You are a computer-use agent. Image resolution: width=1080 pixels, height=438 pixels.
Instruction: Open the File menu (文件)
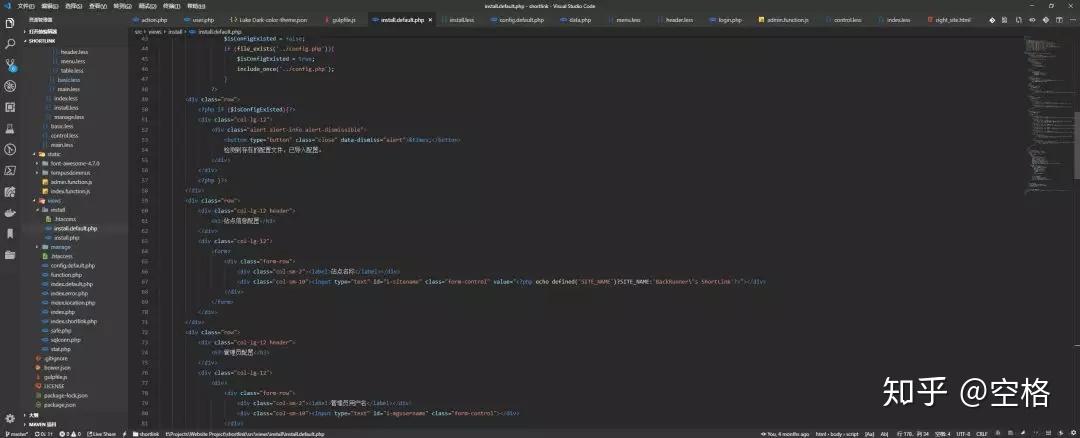[27, 6]
